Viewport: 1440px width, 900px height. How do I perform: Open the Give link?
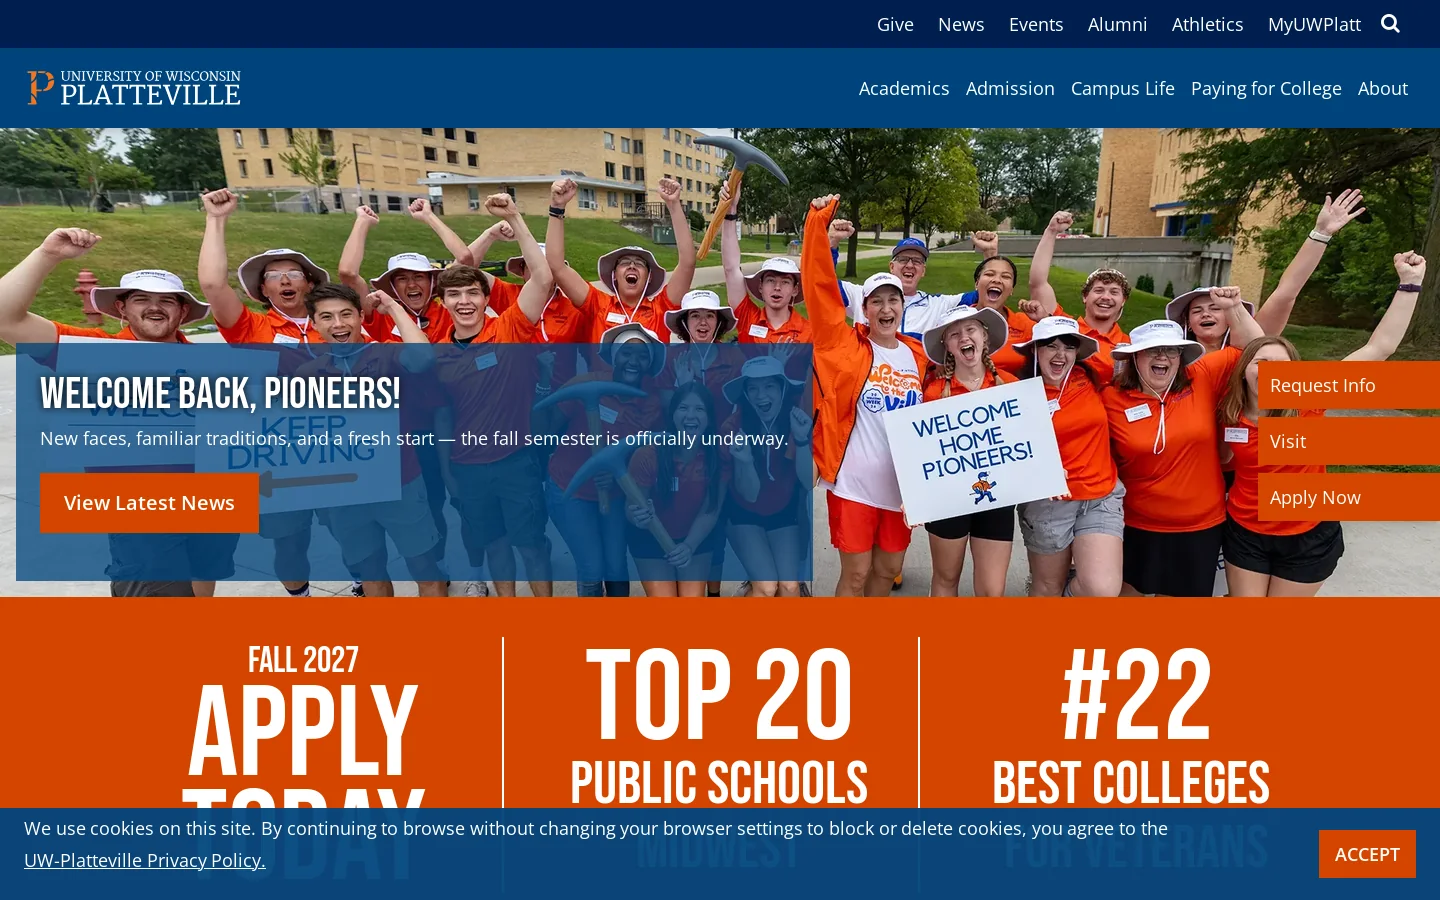click(895, 24)
